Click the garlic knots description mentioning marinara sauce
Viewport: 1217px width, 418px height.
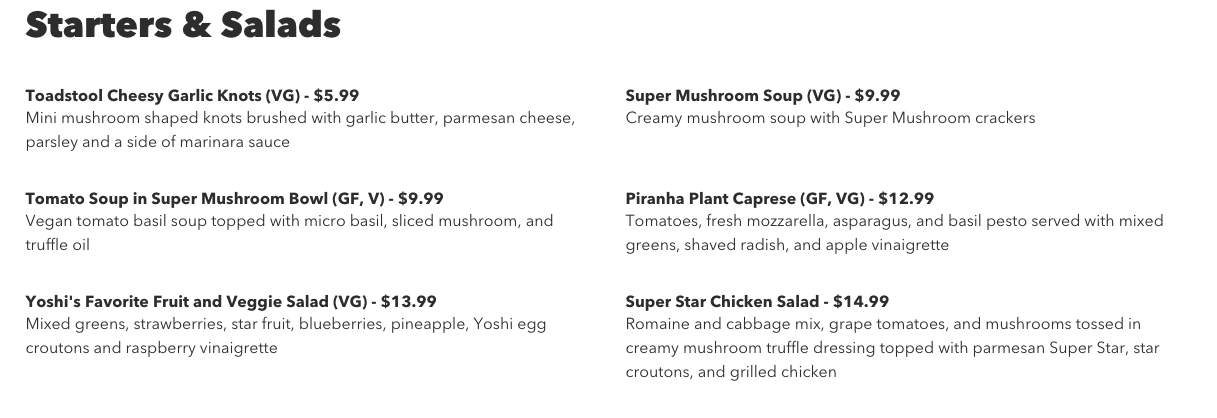(300, 130)
